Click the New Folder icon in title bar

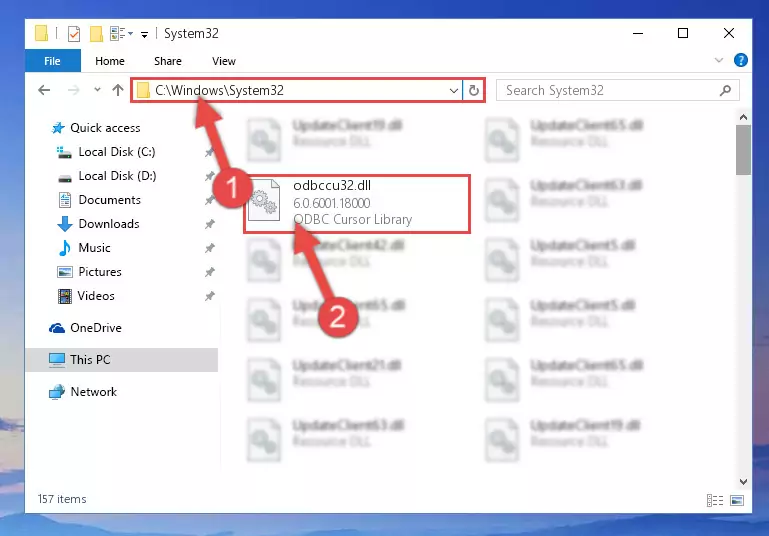point(96,34)
